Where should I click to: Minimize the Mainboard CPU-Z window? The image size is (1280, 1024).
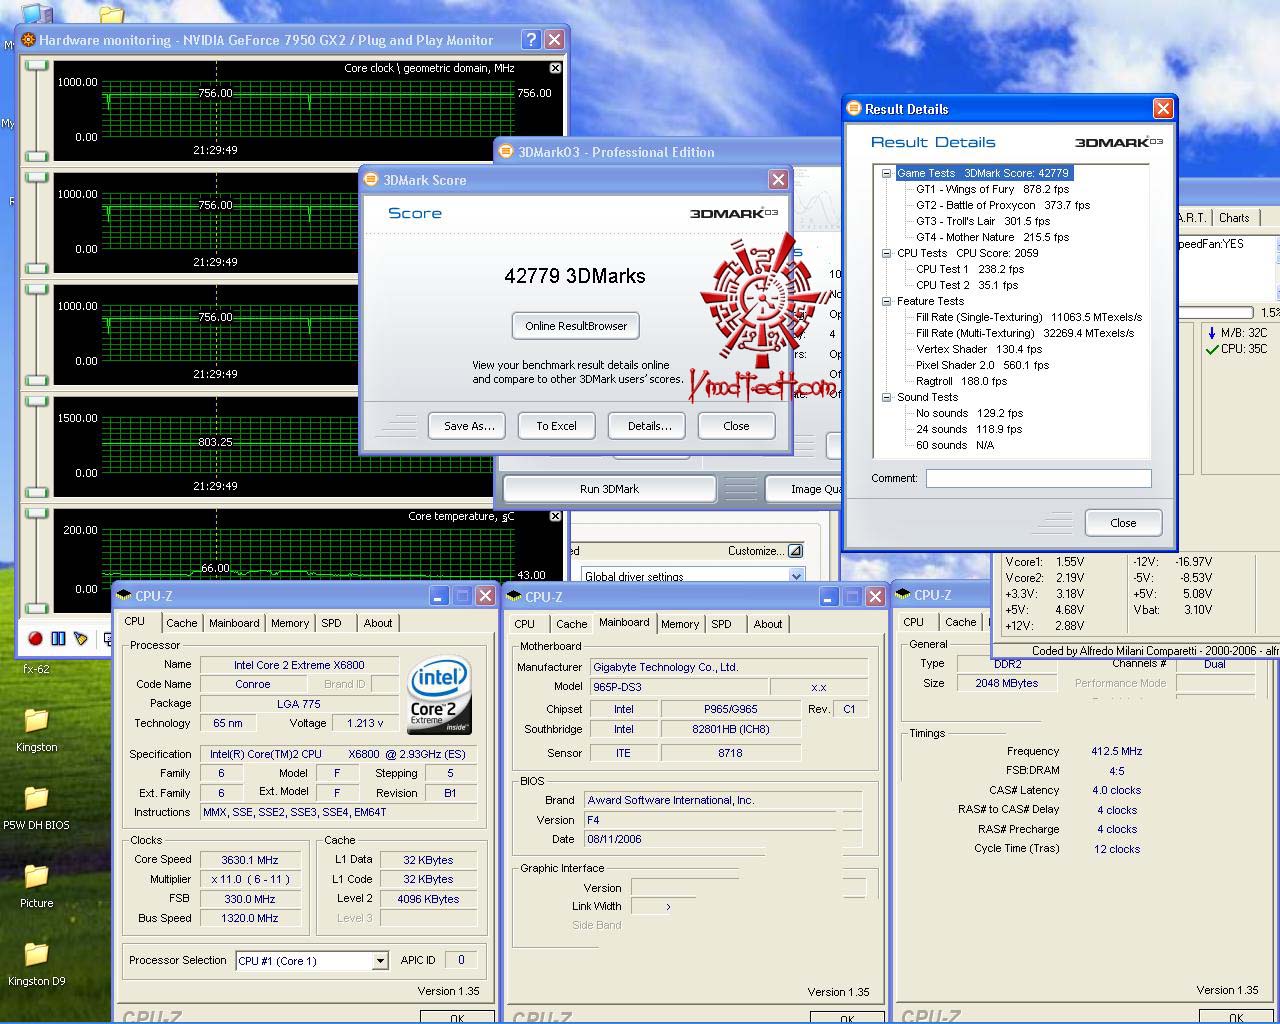coord(829,596)
